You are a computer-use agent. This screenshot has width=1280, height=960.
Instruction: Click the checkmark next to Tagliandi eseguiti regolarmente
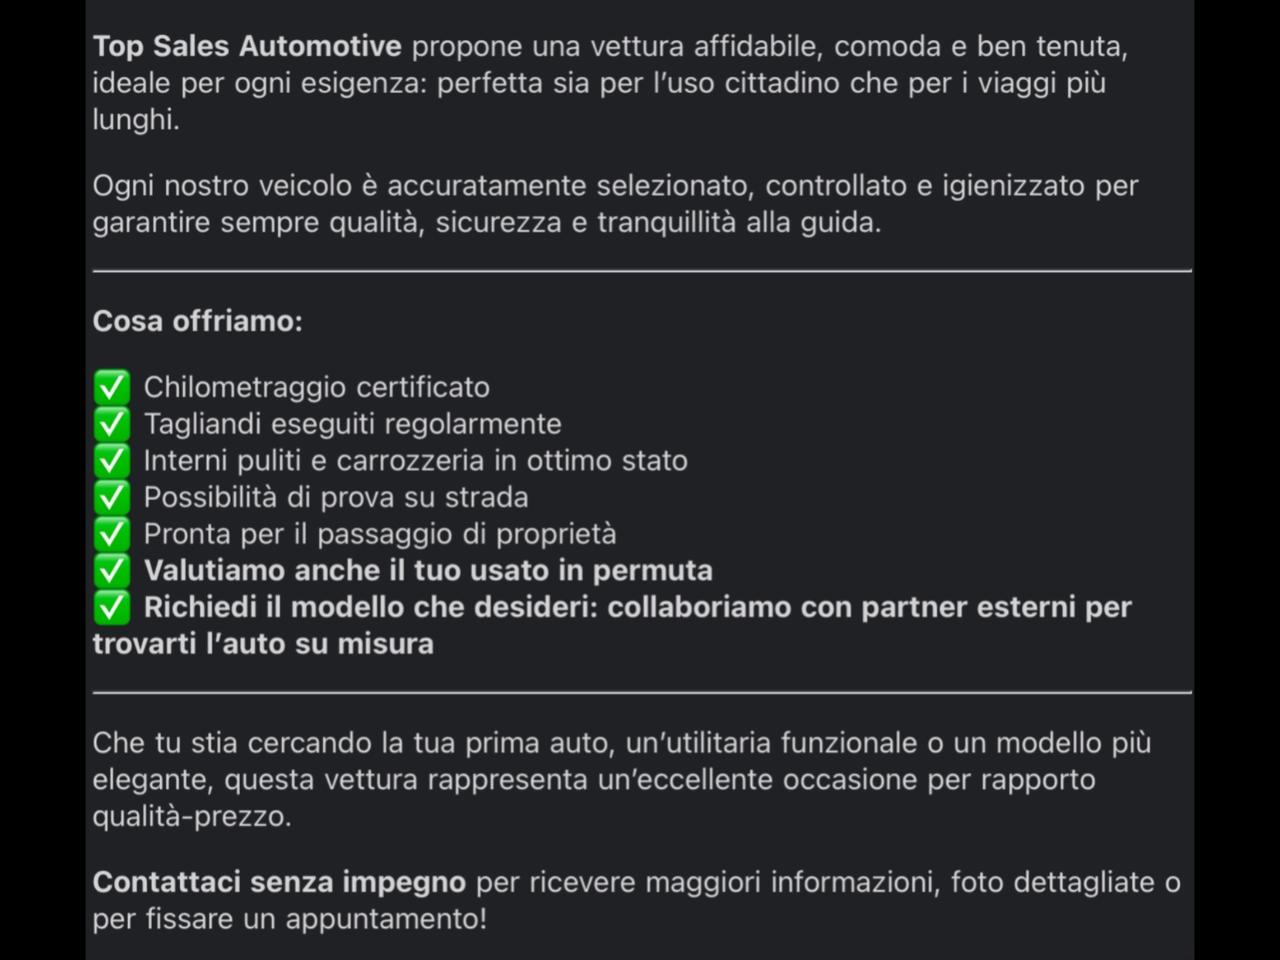pyautogui.click(x=111, y=424)
